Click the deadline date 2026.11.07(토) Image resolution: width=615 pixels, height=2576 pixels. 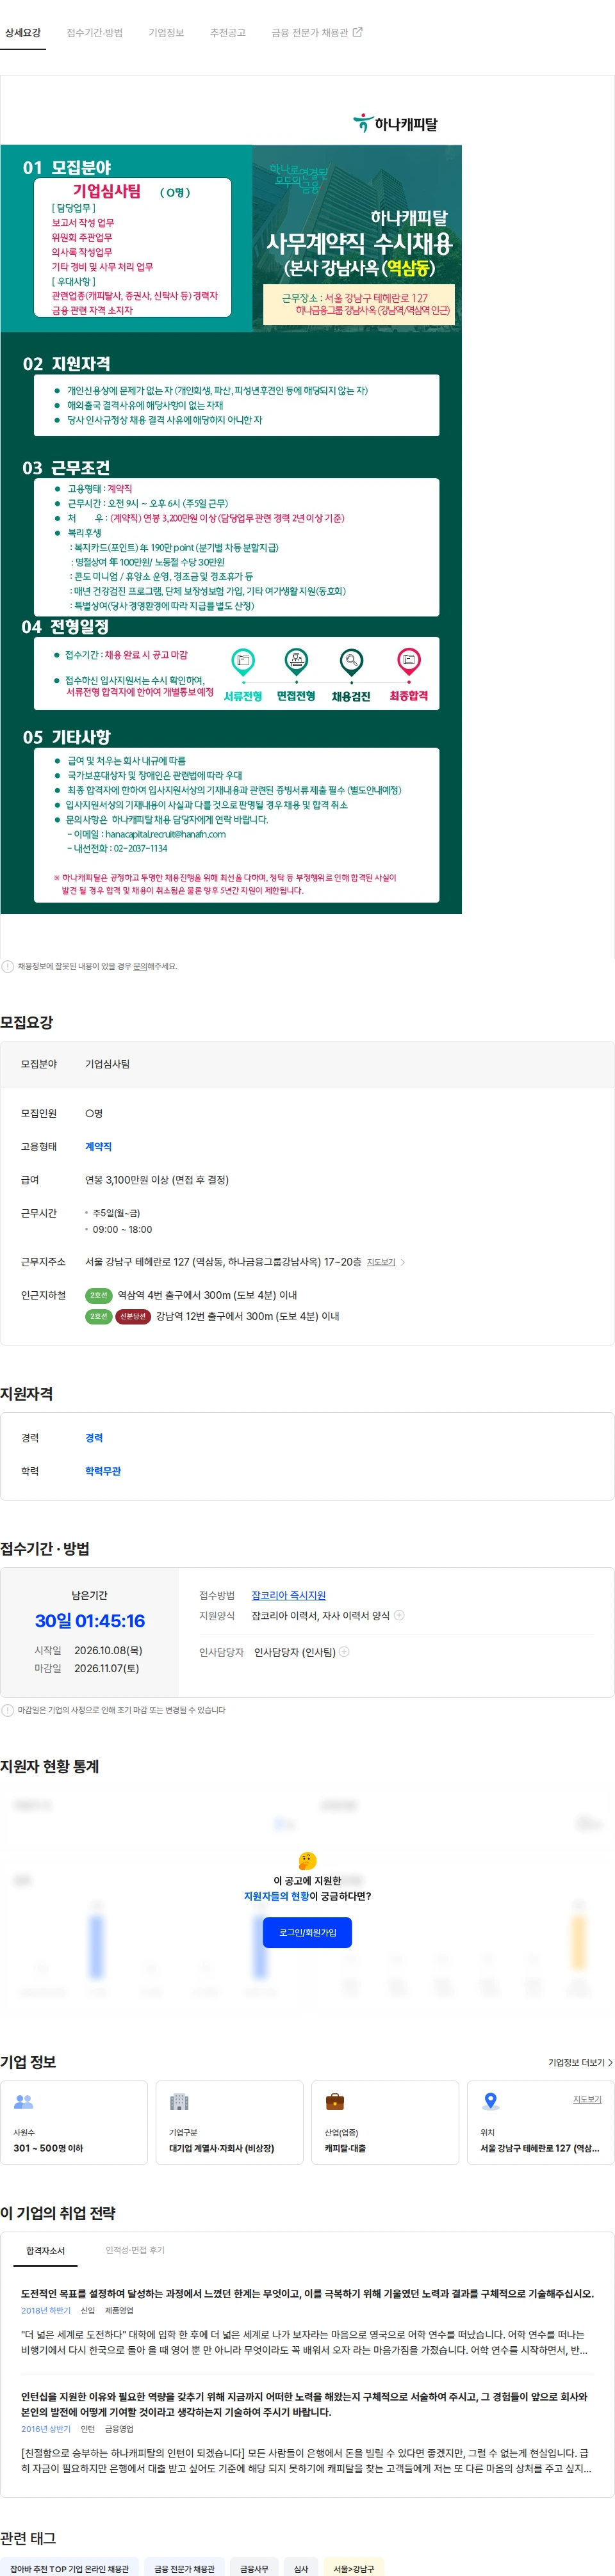click(107, 1668)
